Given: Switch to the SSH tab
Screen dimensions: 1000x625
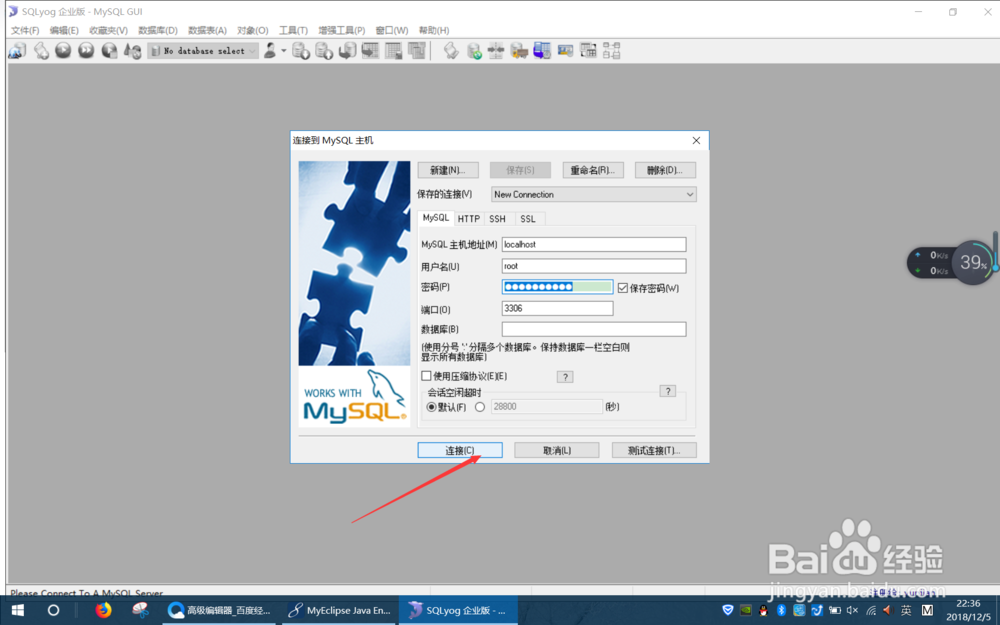Looking at the screenshot, I should coord(497,218).
